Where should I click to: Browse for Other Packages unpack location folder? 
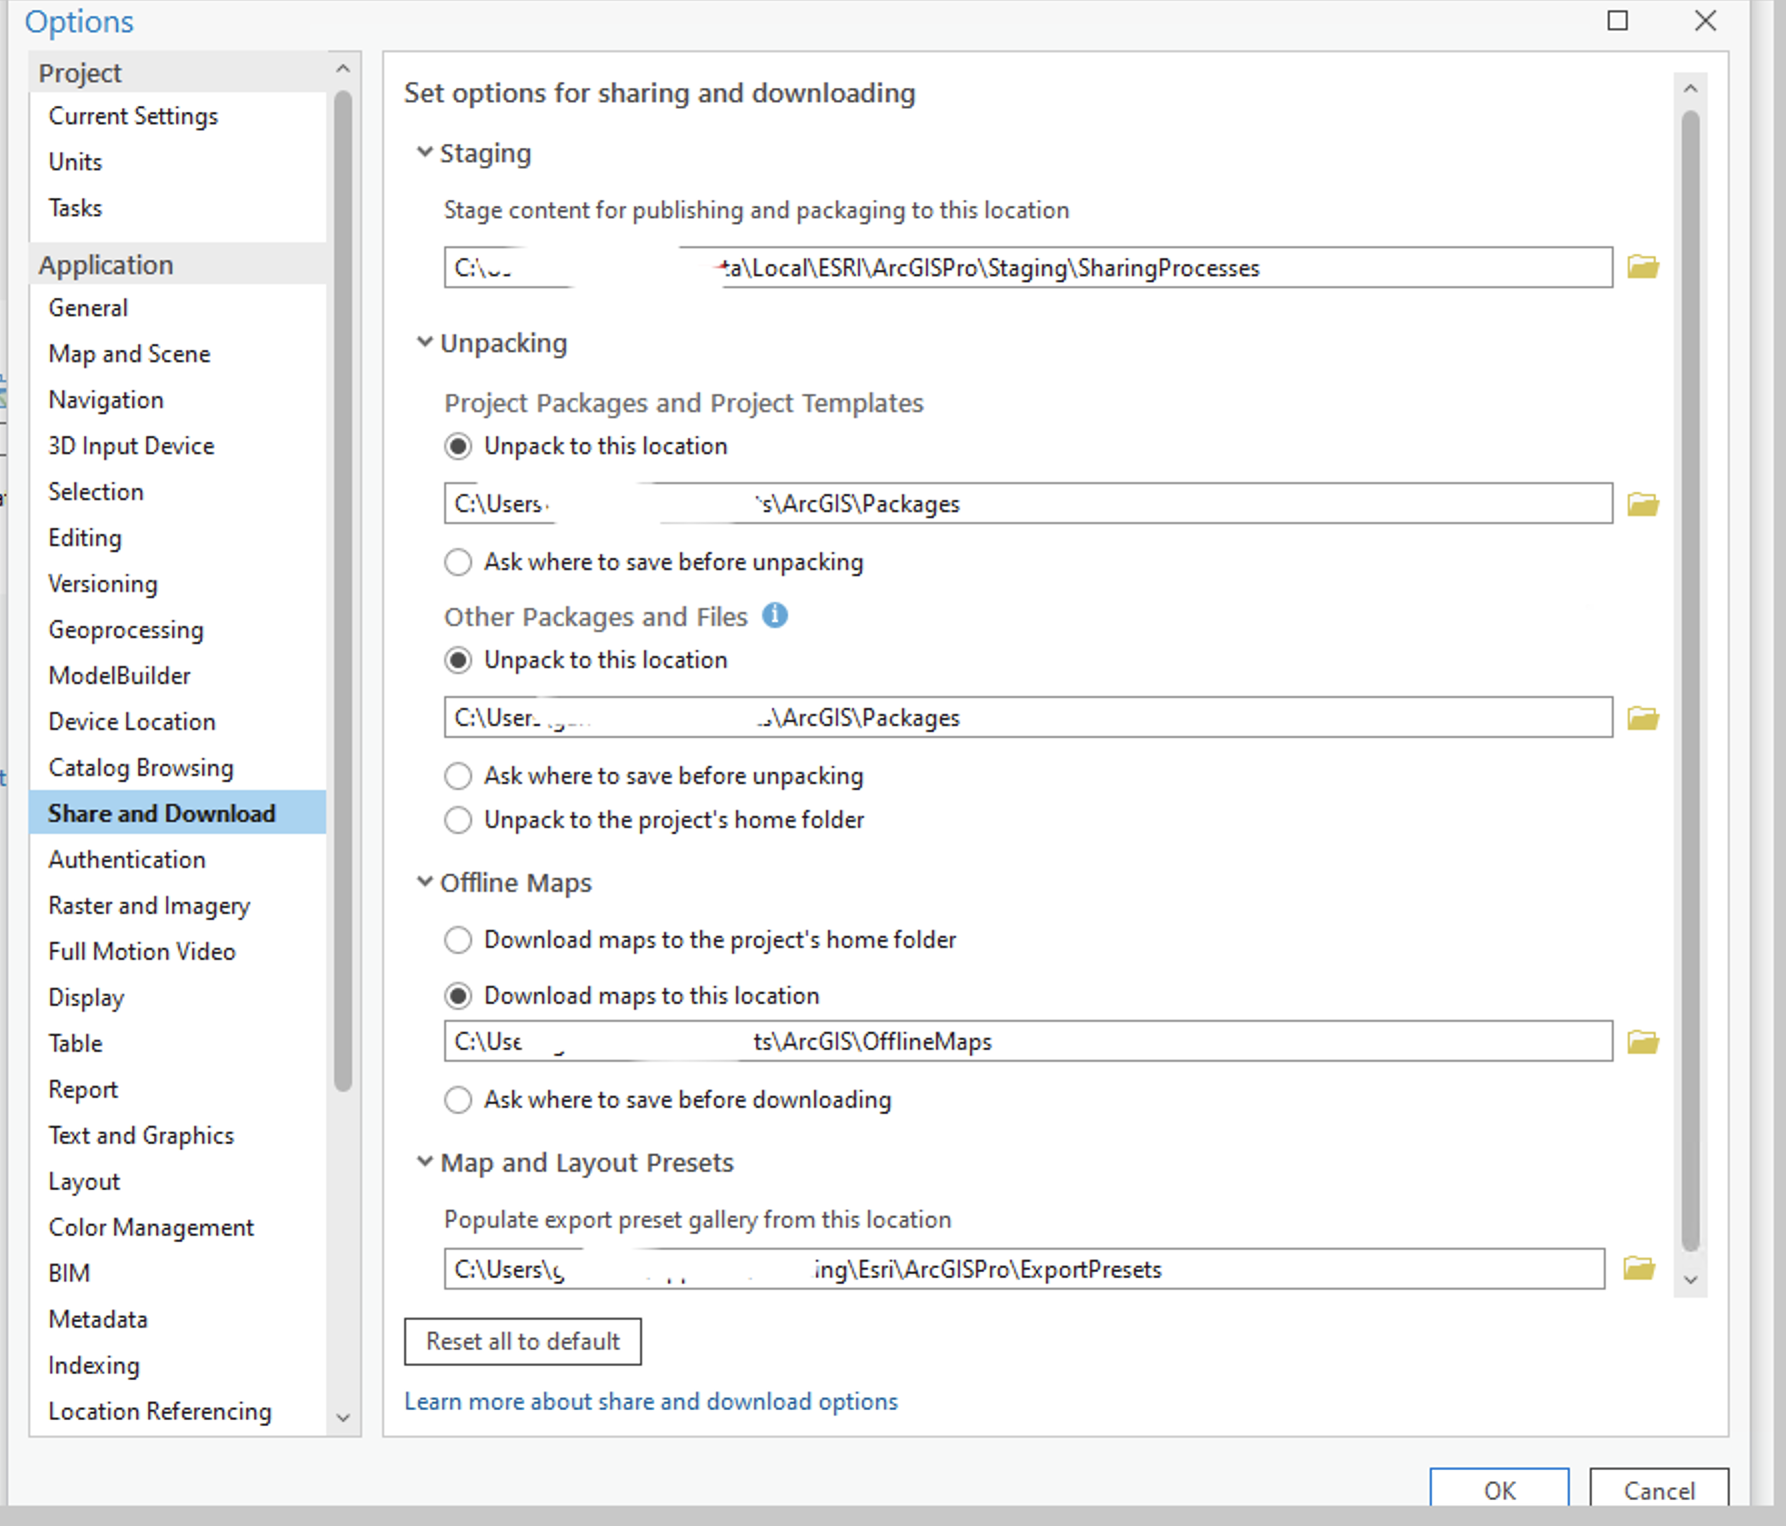(x=1642, y=718)
